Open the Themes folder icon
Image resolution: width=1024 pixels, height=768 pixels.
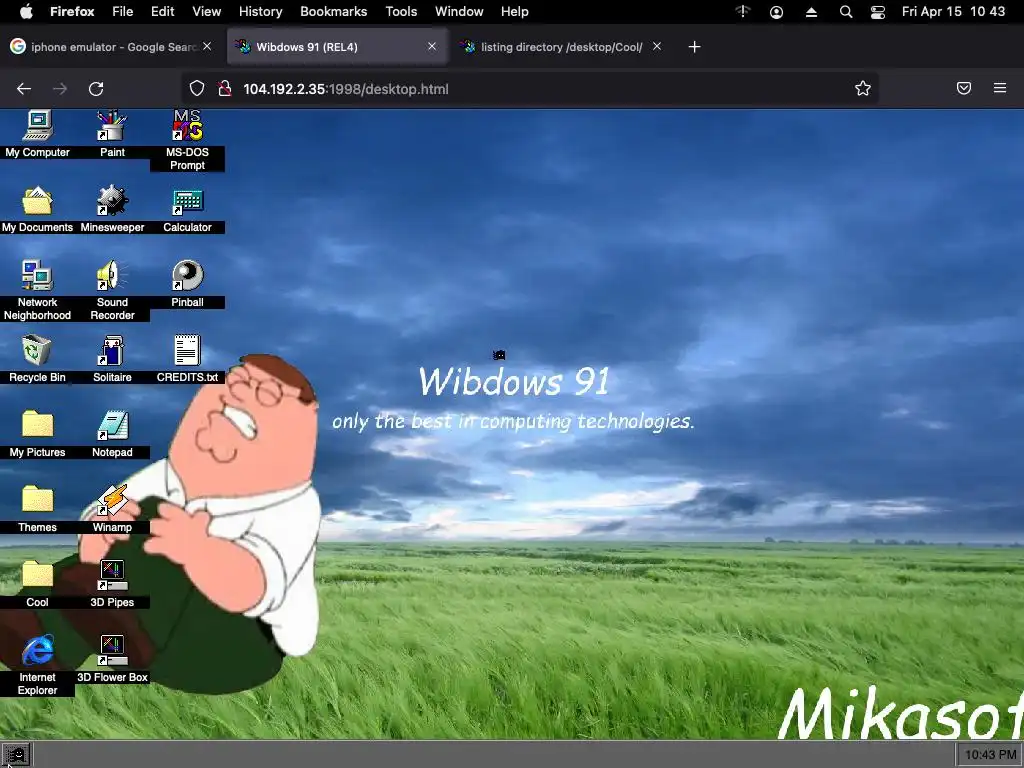click(37, 509)
